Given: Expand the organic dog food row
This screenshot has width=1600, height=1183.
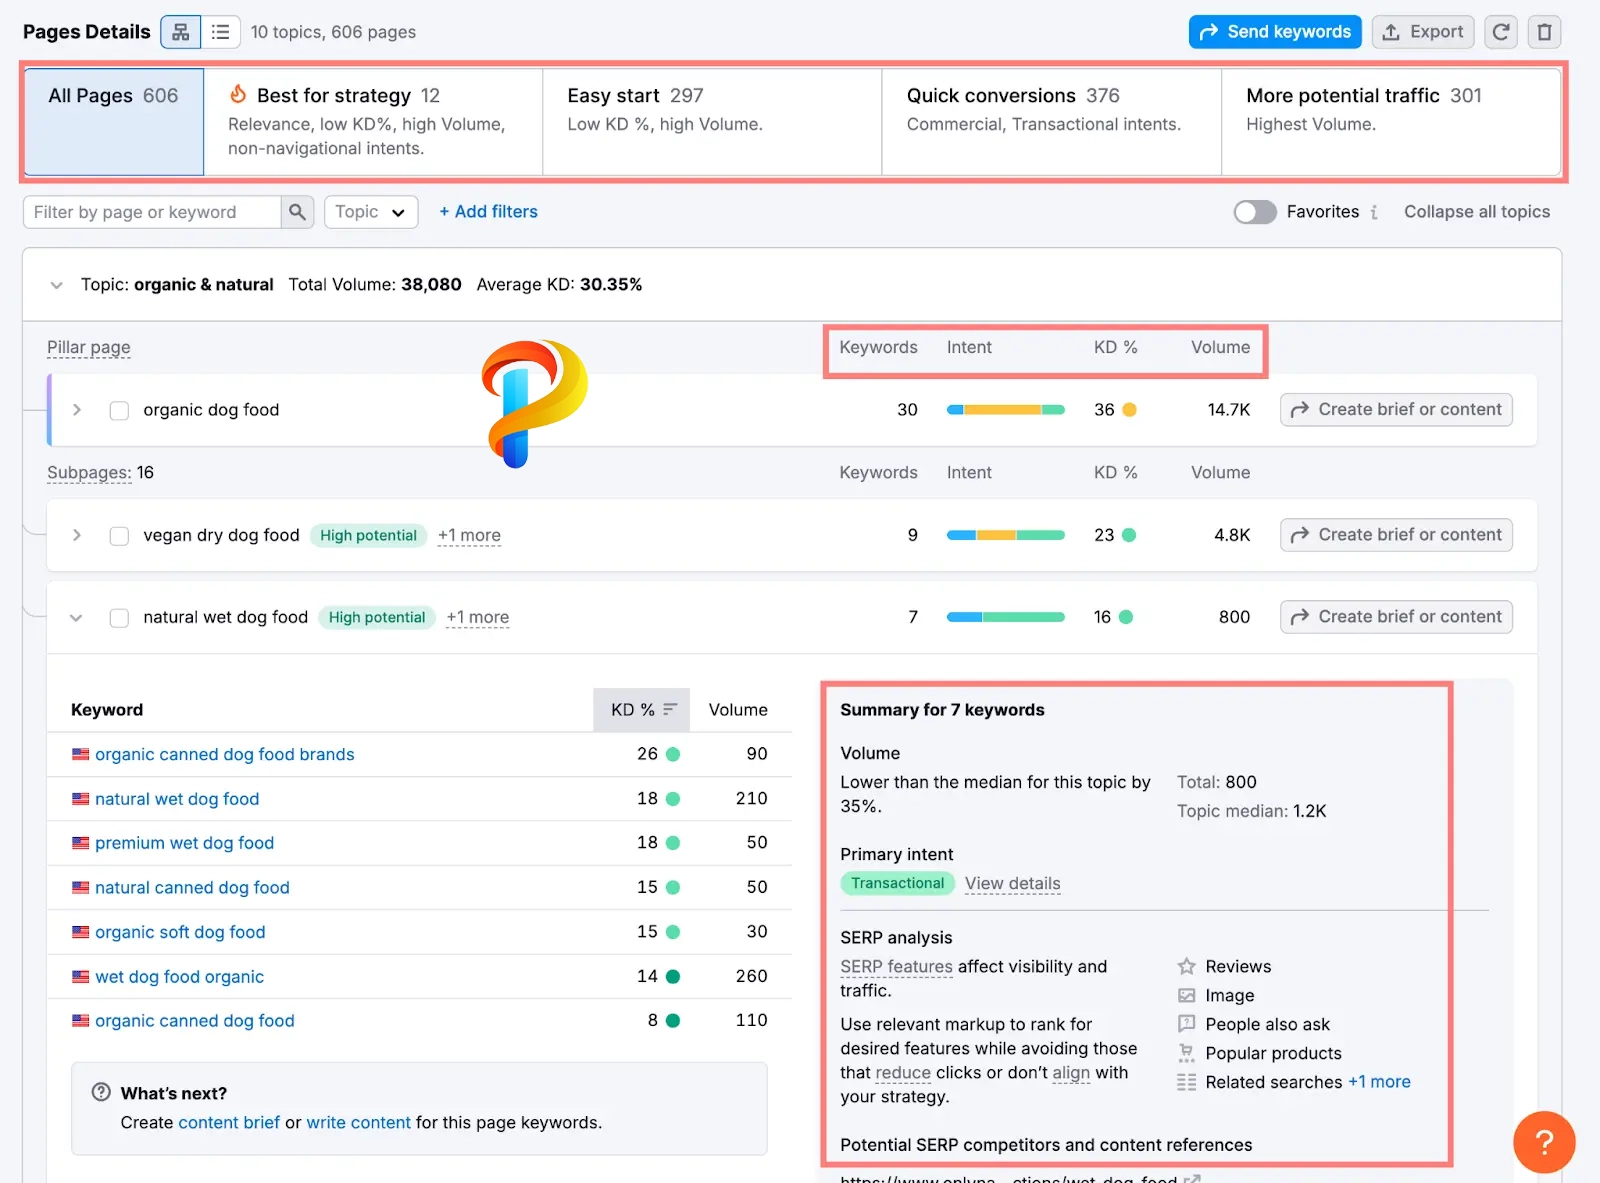Looking at the screenshot, I should (77, 410).
